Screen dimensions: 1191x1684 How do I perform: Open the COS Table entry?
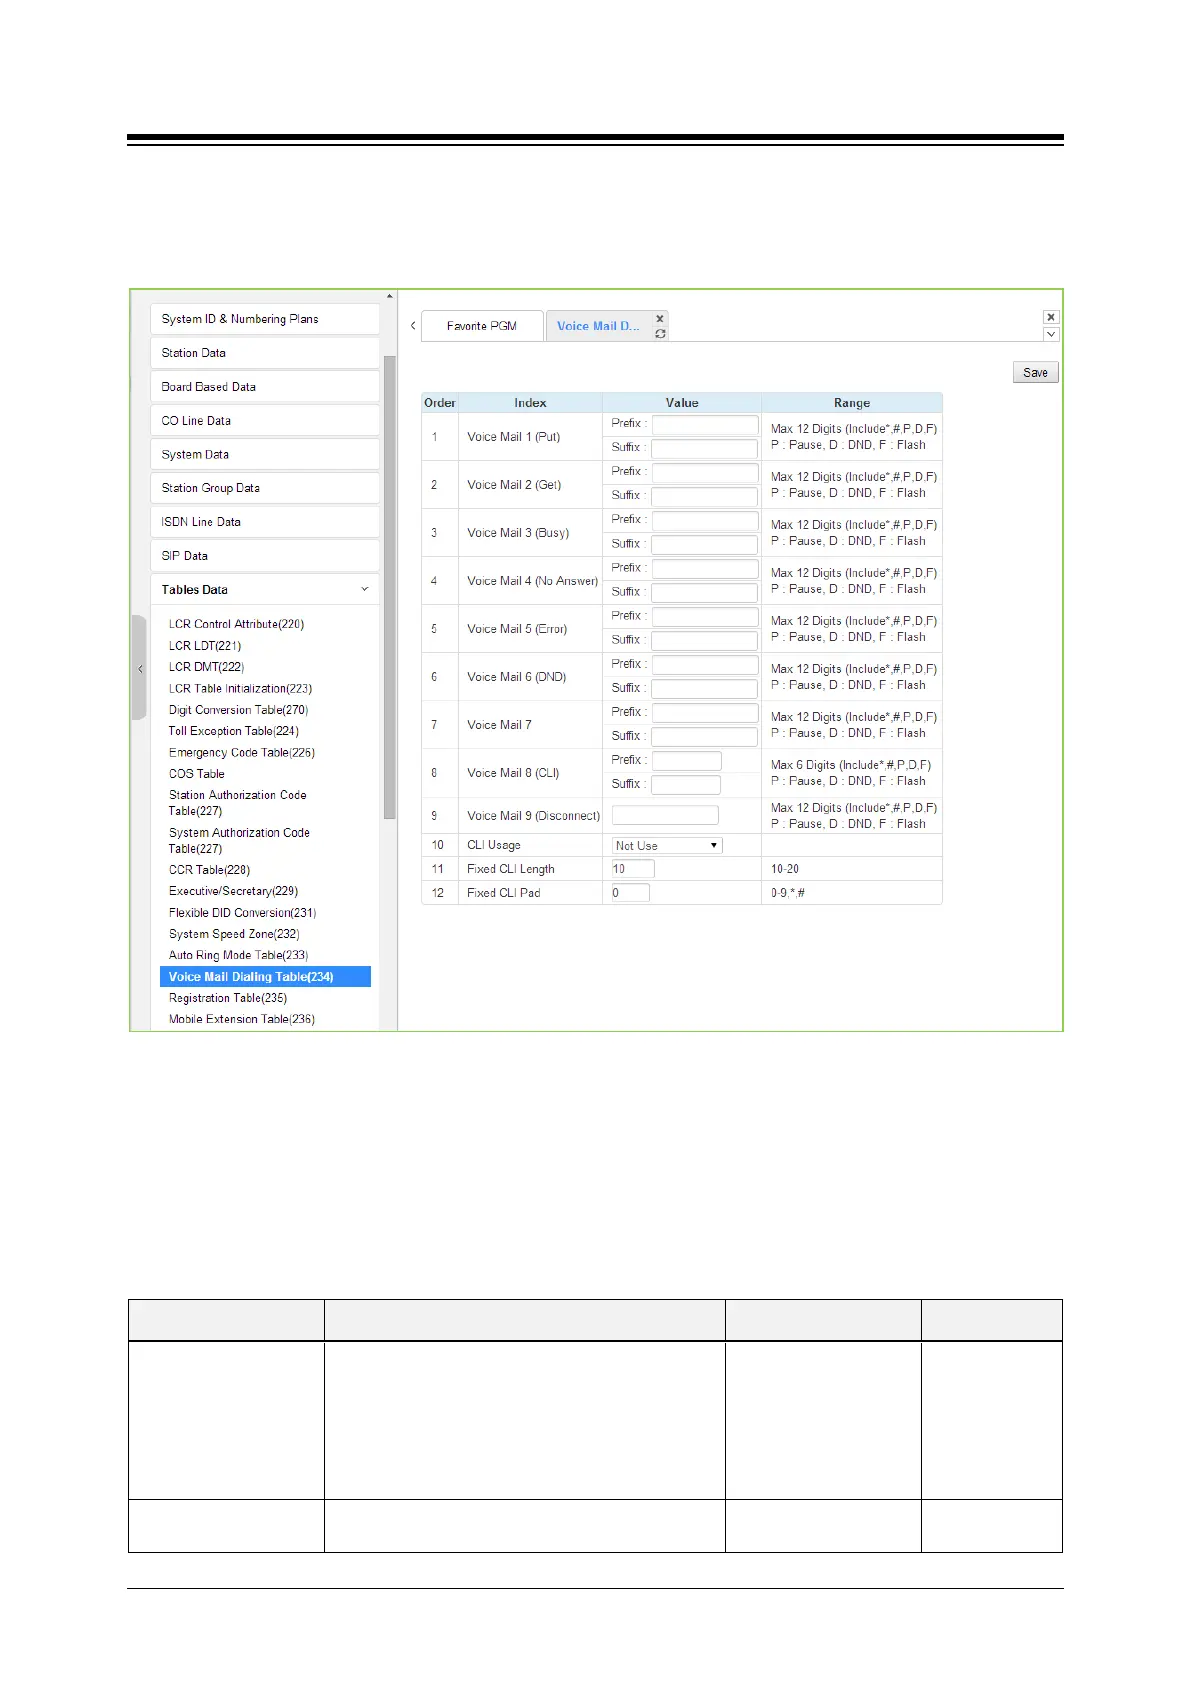tap(196, 774)
